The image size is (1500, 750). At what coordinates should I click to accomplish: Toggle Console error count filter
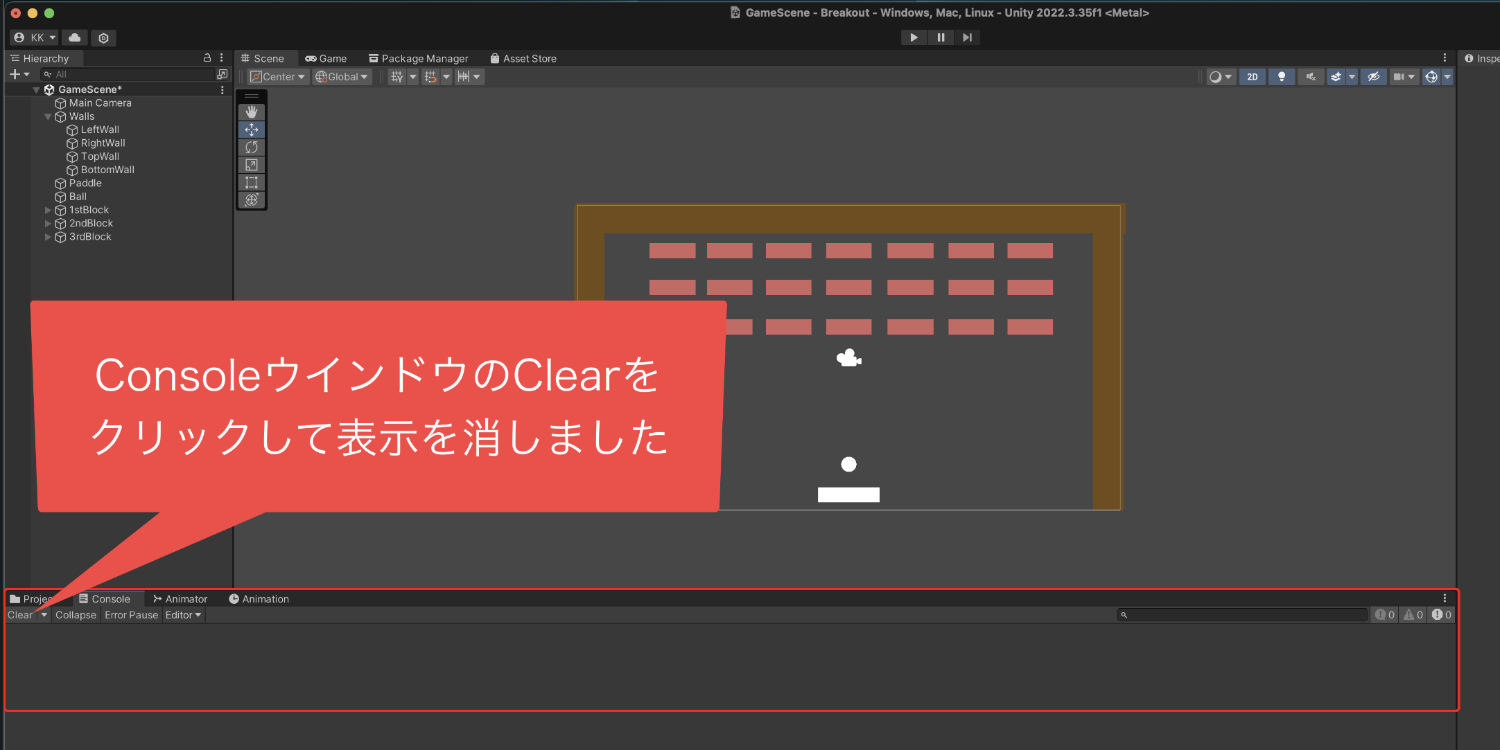point(1441,615)
